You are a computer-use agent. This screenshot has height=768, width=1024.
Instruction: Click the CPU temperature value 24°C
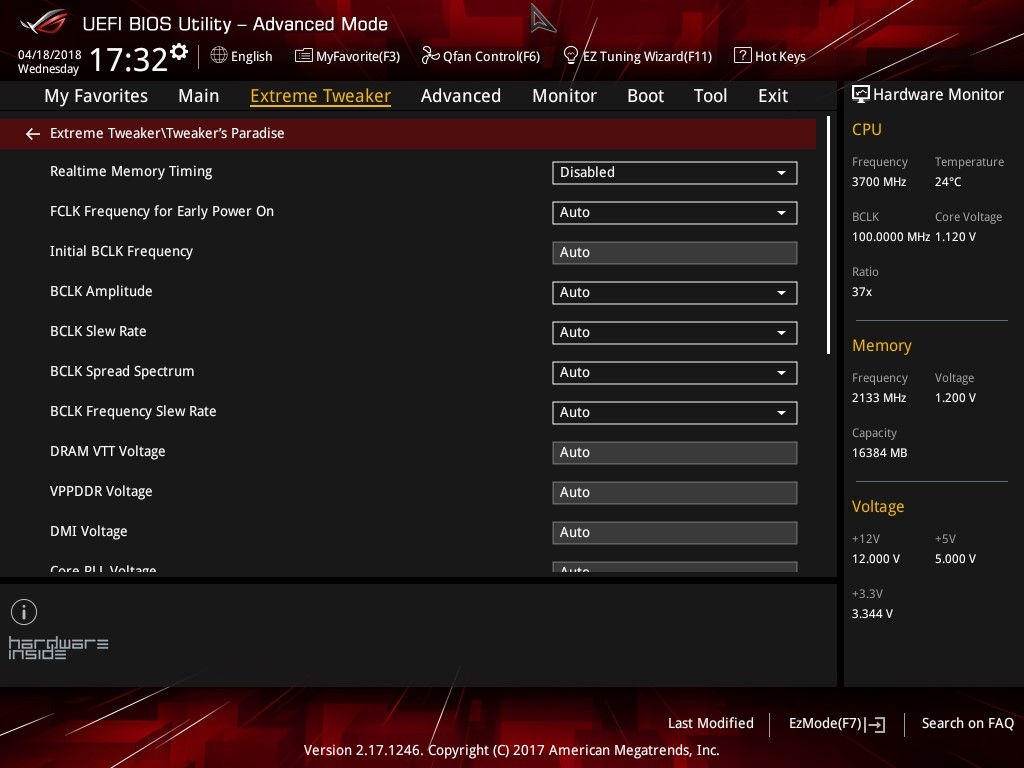pos(948,182)
